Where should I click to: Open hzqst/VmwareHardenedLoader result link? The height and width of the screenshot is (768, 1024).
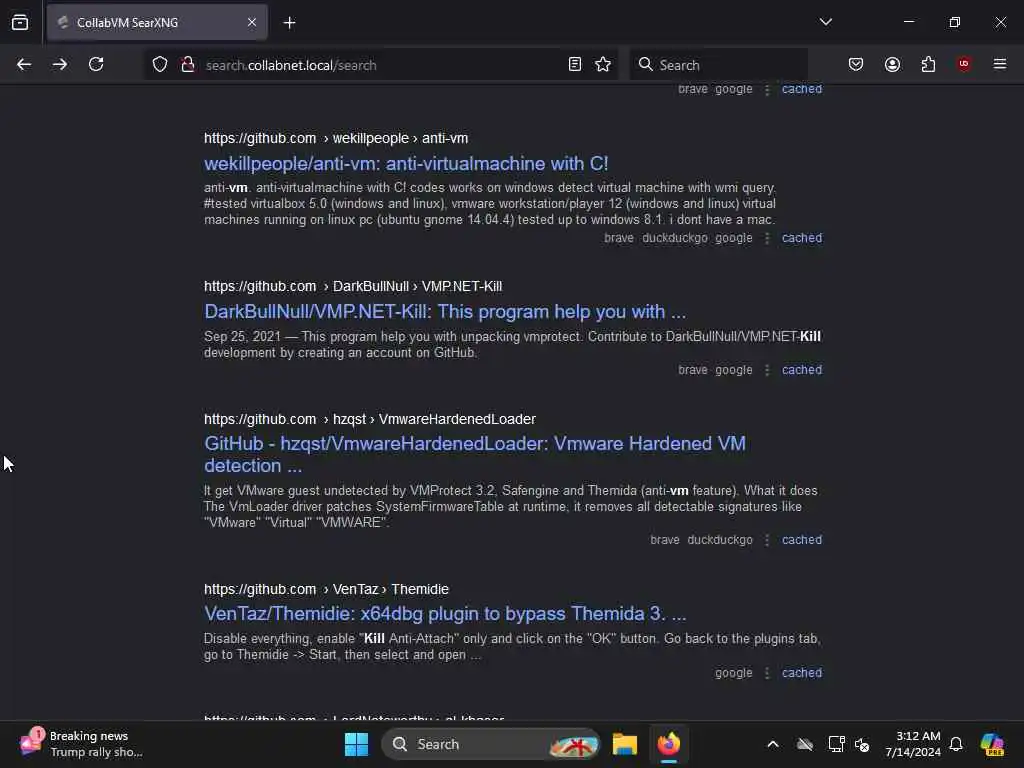(x=475, y=455)
